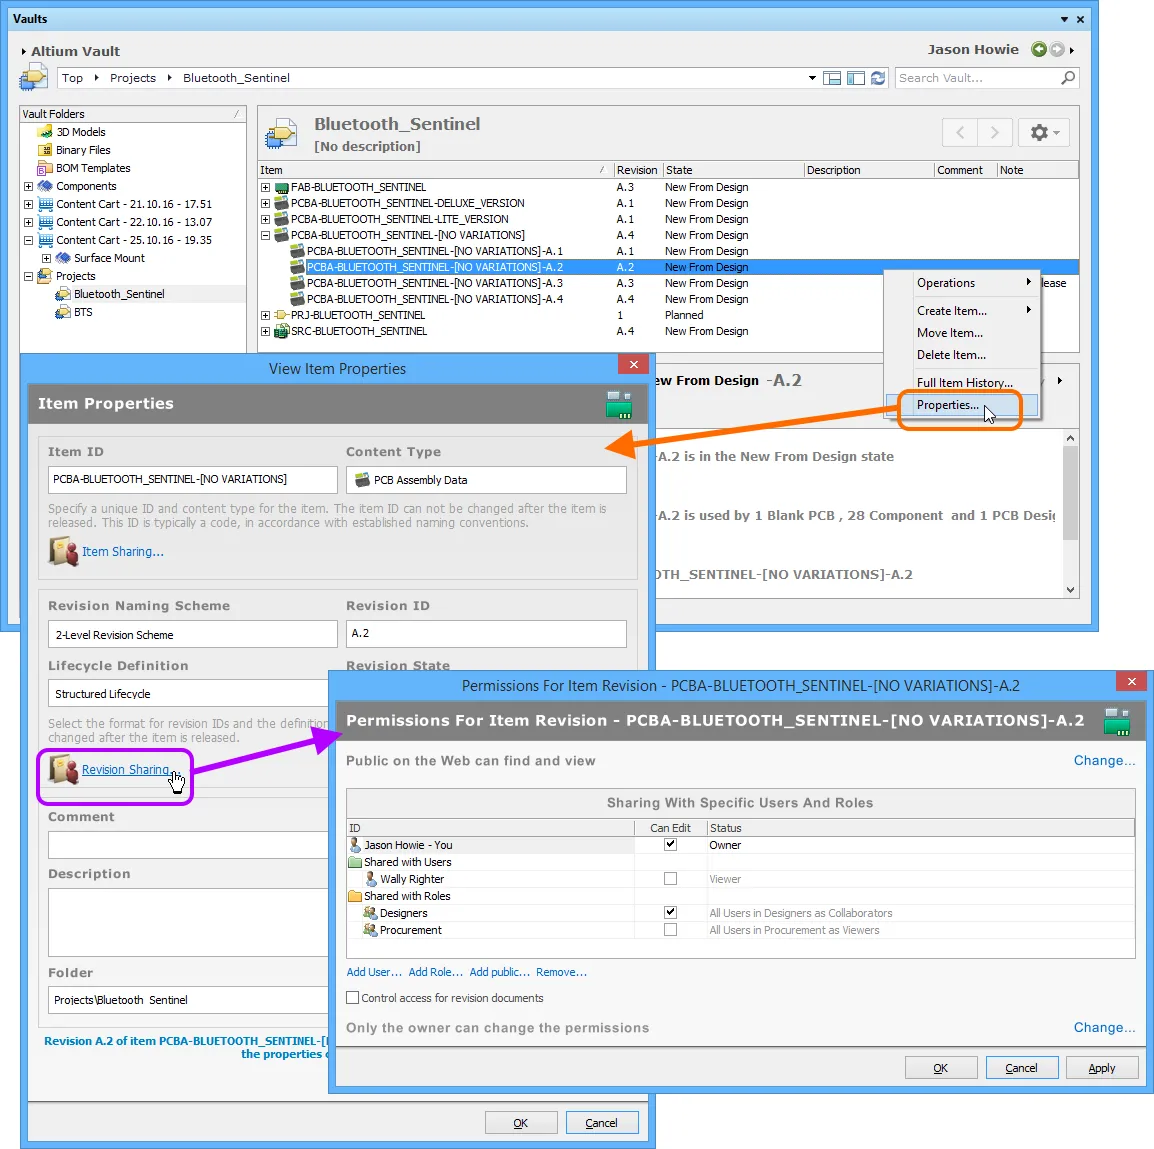Screen dimensions: 1154x1149
Task: Enable Control access for revision documents
Action: pyautogui.click(x=353, y=997)
